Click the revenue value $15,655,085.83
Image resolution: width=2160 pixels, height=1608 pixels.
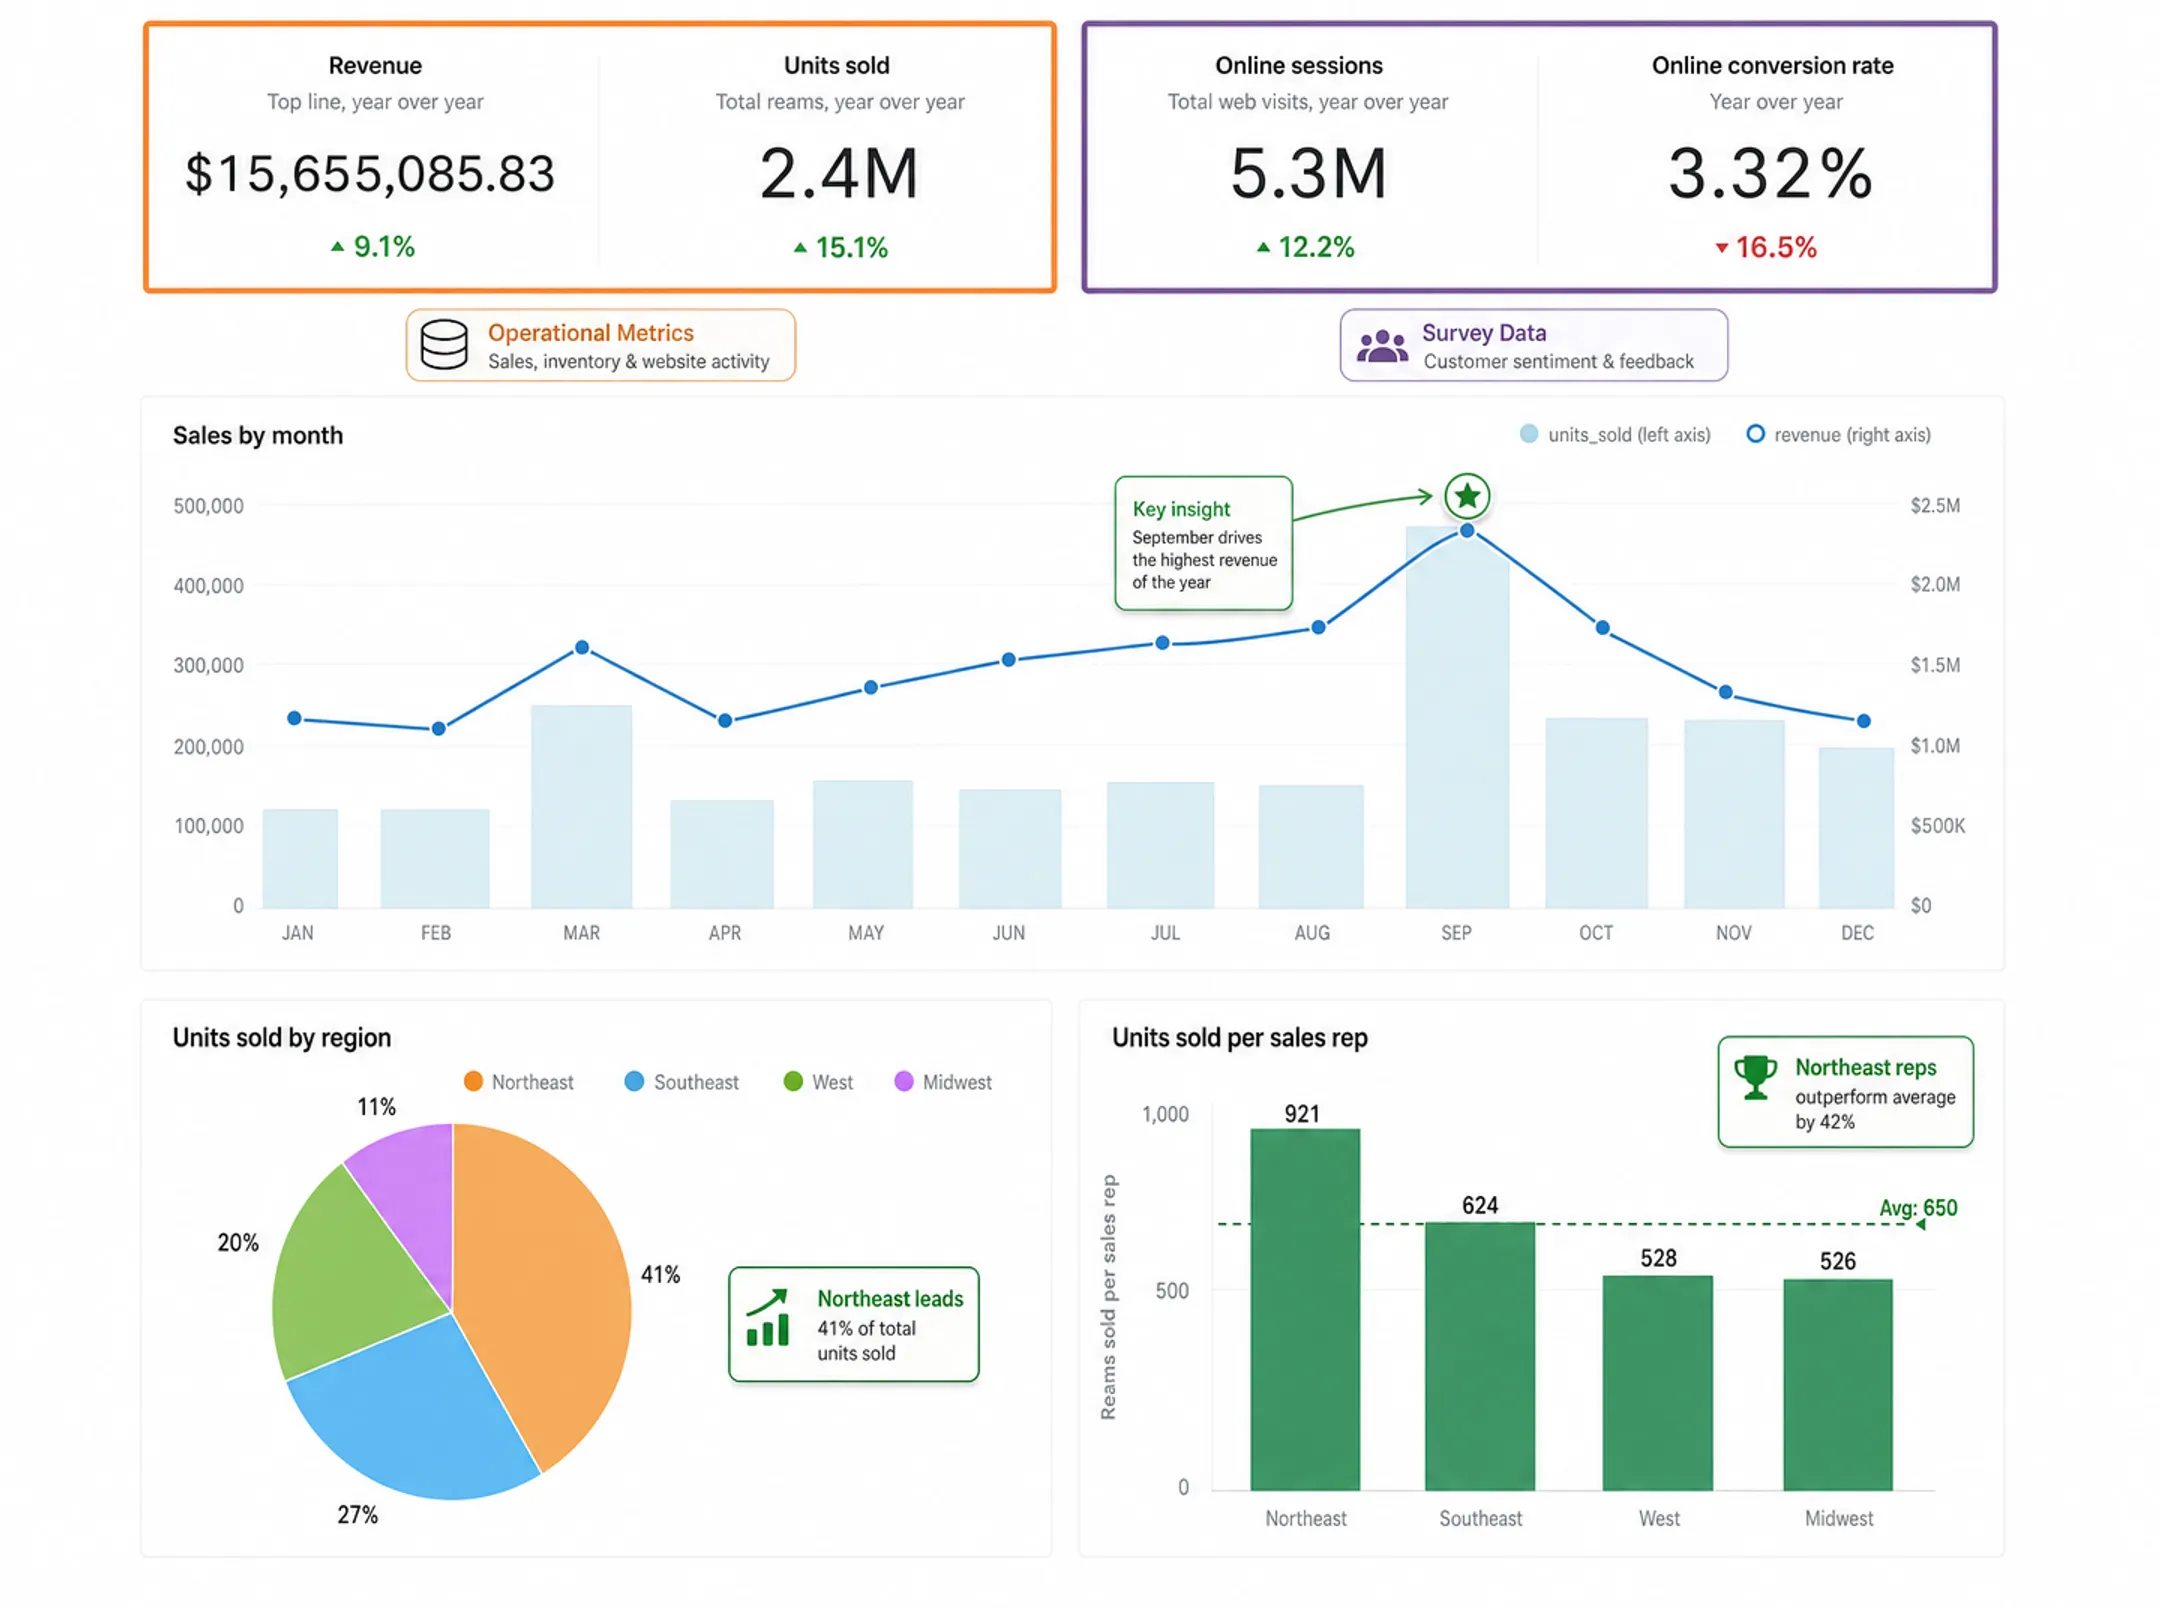370,173
